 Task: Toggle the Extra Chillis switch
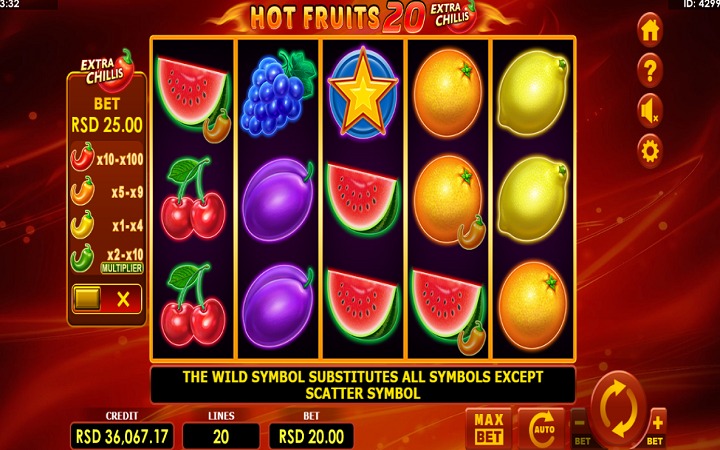107,299
